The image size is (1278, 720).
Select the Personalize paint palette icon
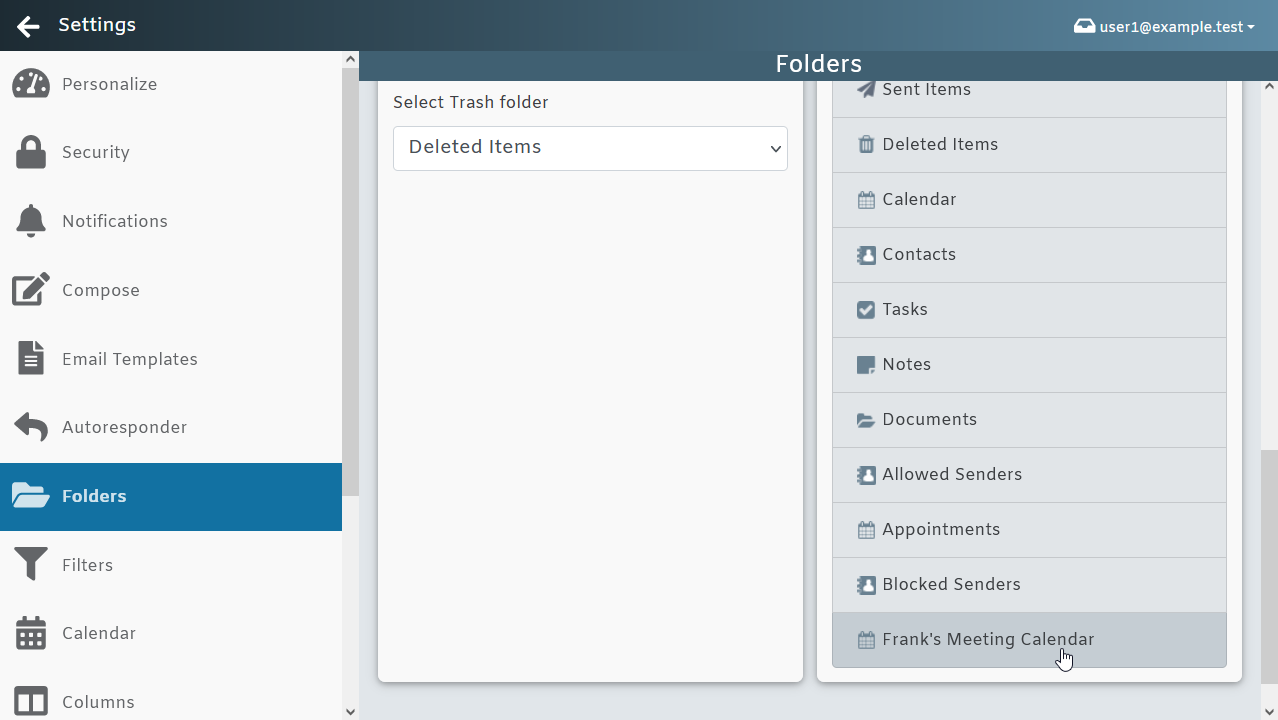coord(30,84)
